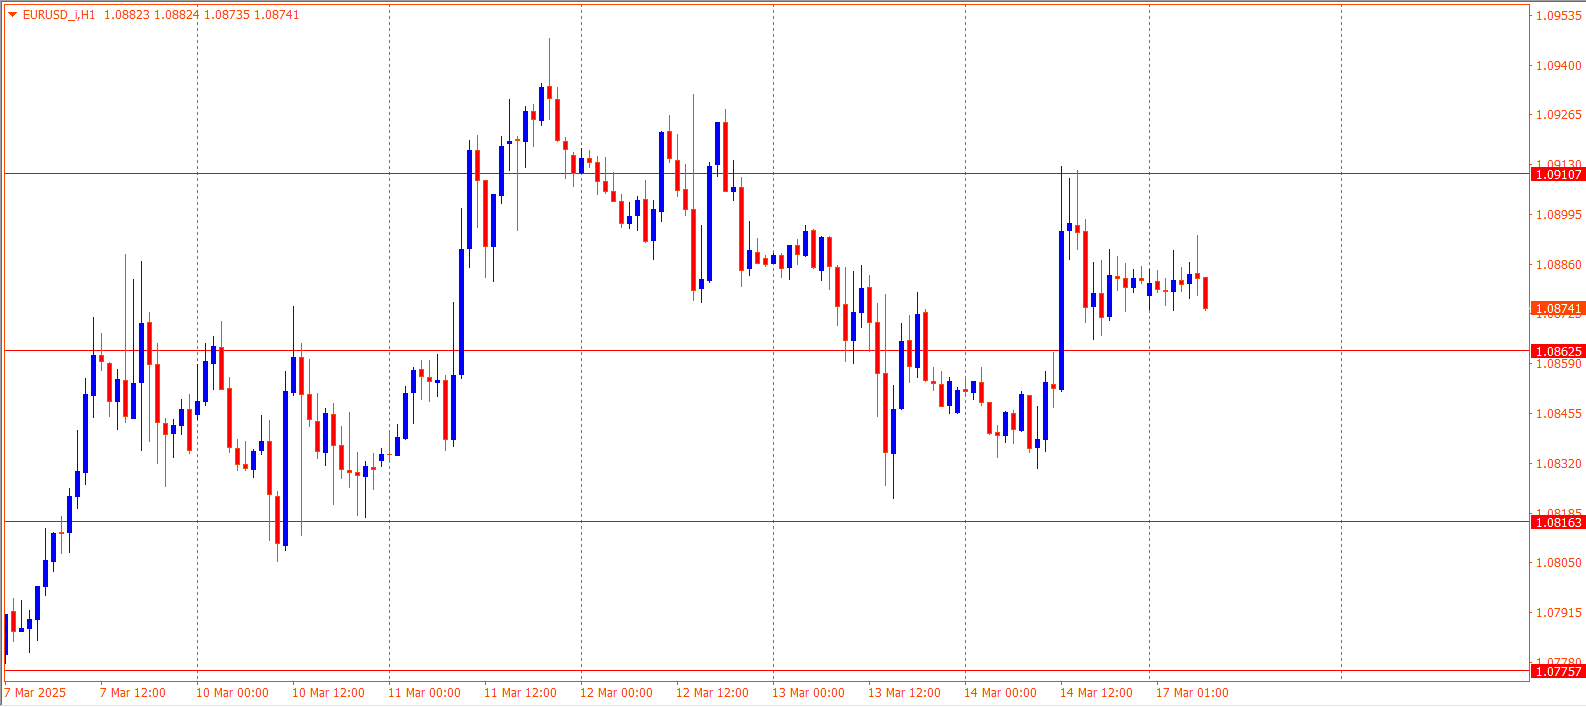The image size is (1586, 707).
Task: Click the 12 Mar 12:00 time label
Action: pyautogui.click(x=712, y=693)
